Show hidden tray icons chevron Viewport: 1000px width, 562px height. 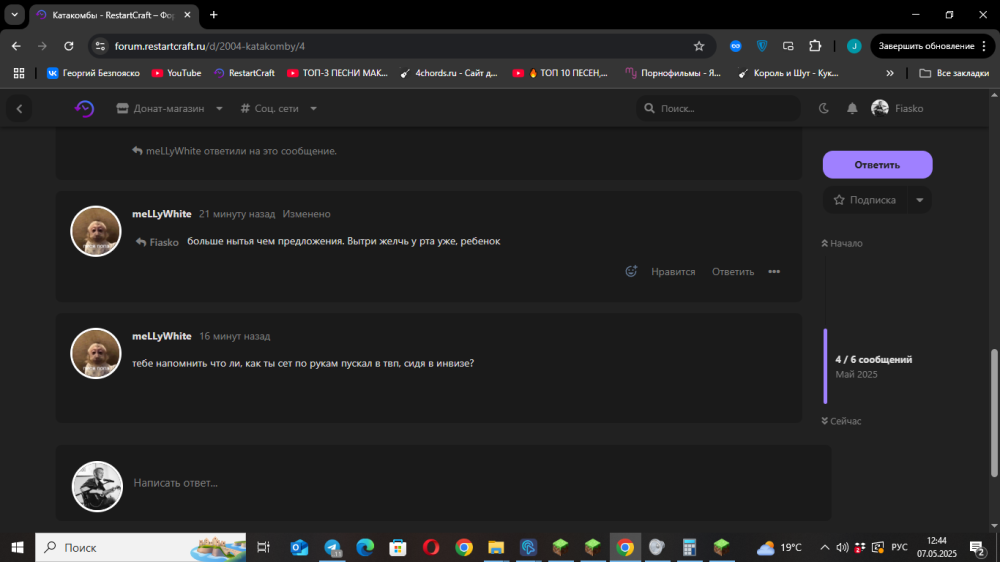pyautogui.click(x=825, y=547)
